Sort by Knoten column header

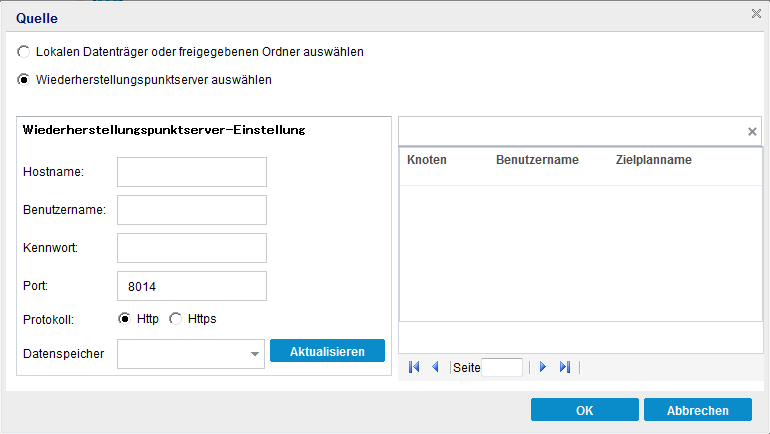pos(427,160)
